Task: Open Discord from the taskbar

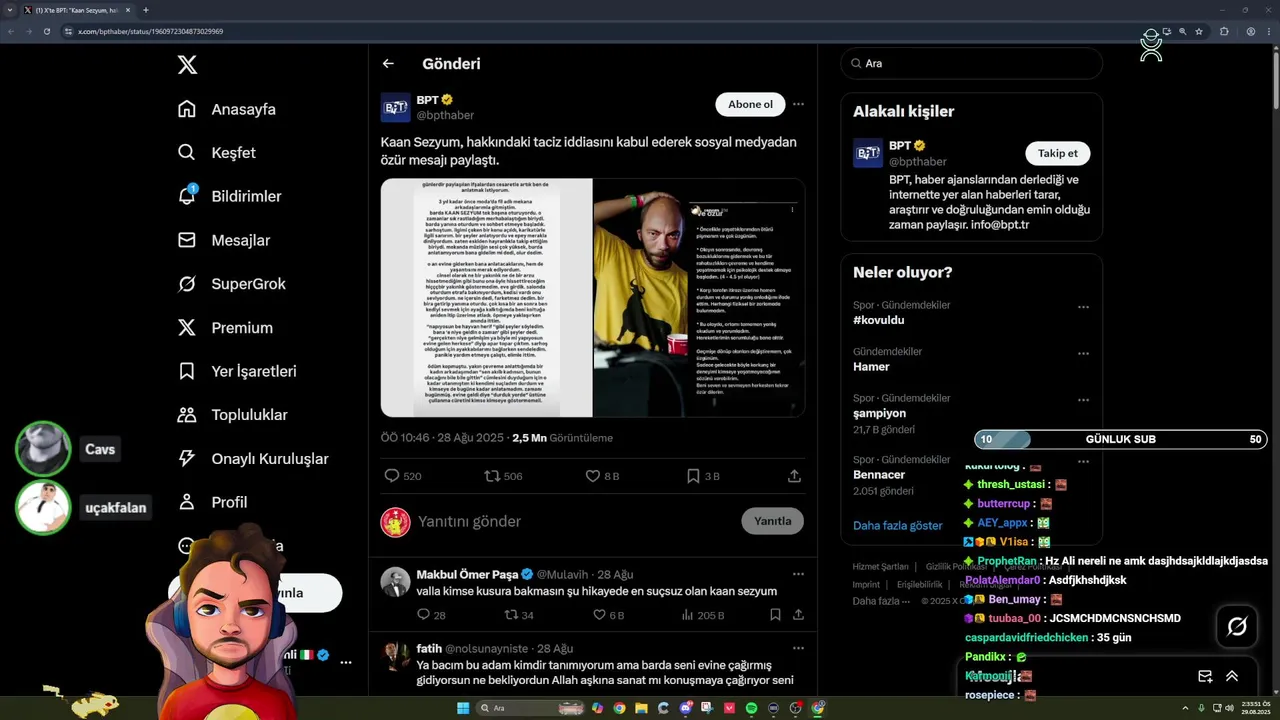Action: pyautogui.click(x=686, y=708)
